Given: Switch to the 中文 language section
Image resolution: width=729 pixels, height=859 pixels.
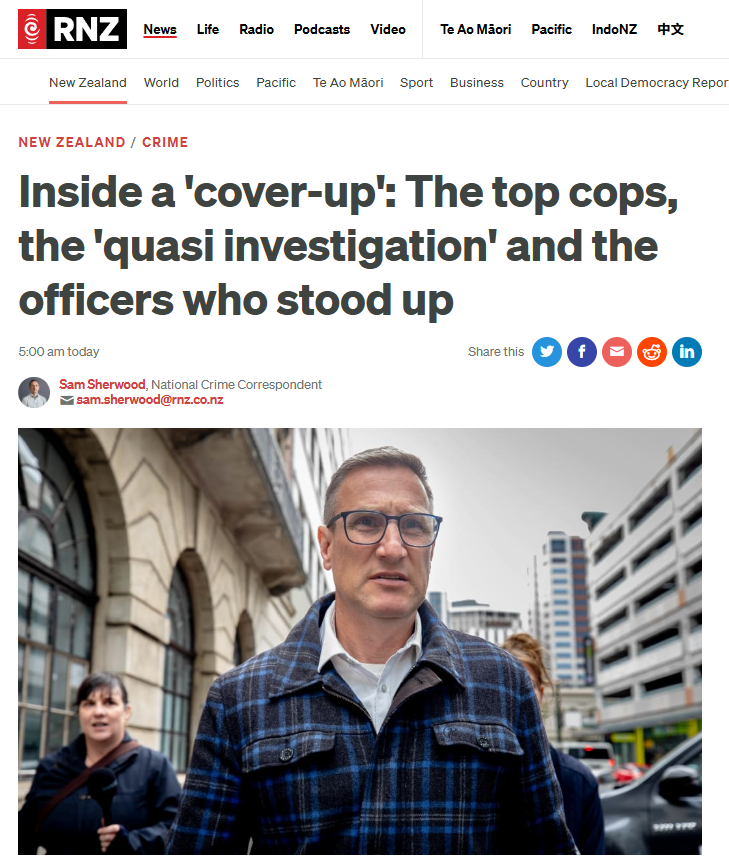Looking at the screenshot, I should click(x=670, y=30).
